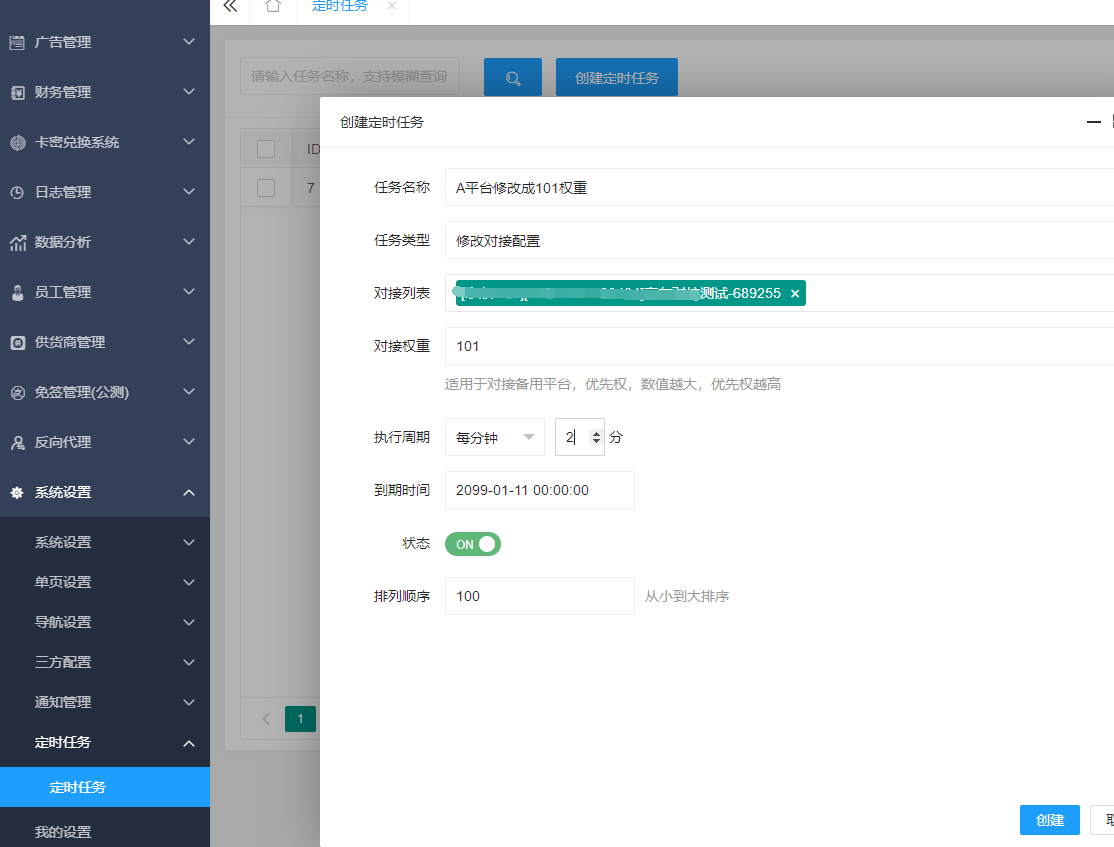Expand the 广告管理 menu chevron
The height and width of the screenshot is (847, 1114).
point(189,42)
